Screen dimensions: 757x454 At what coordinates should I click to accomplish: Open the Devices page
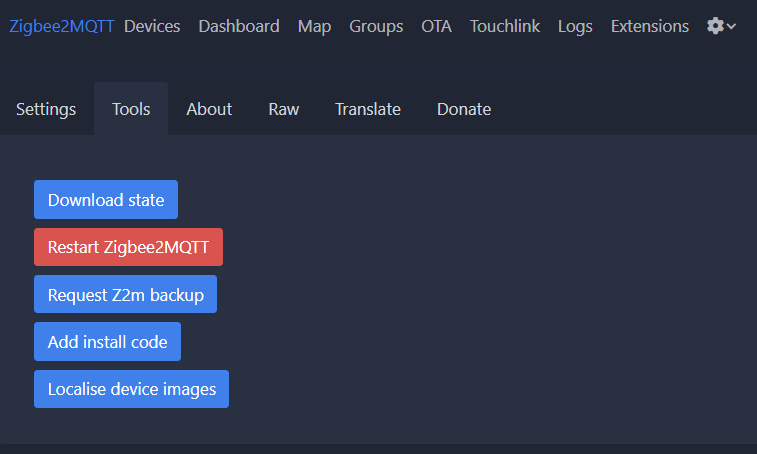pos(152,26)
